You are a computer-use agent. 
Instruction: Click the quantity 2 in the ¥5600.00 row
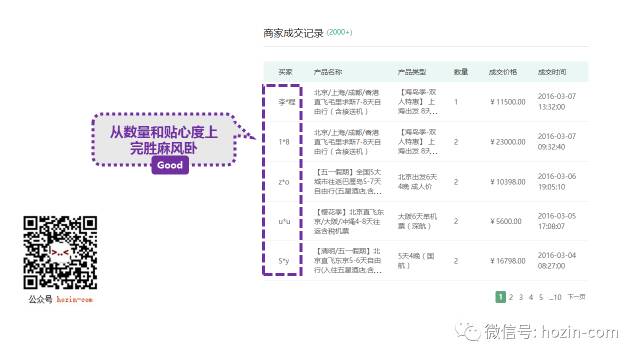456,221
